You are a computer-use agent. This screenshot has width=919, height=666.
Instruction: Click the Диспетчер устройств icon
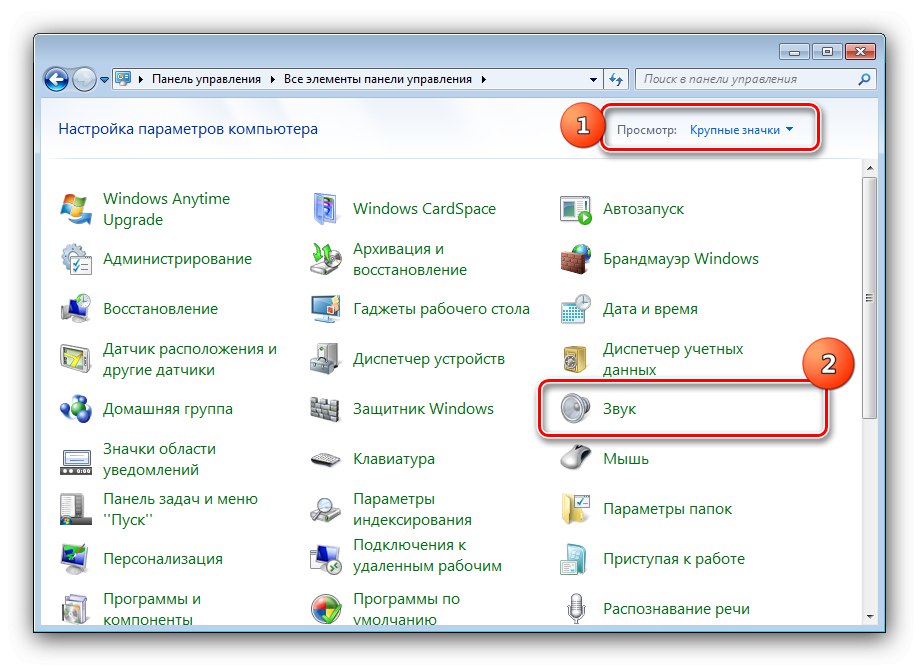(326, 359)
